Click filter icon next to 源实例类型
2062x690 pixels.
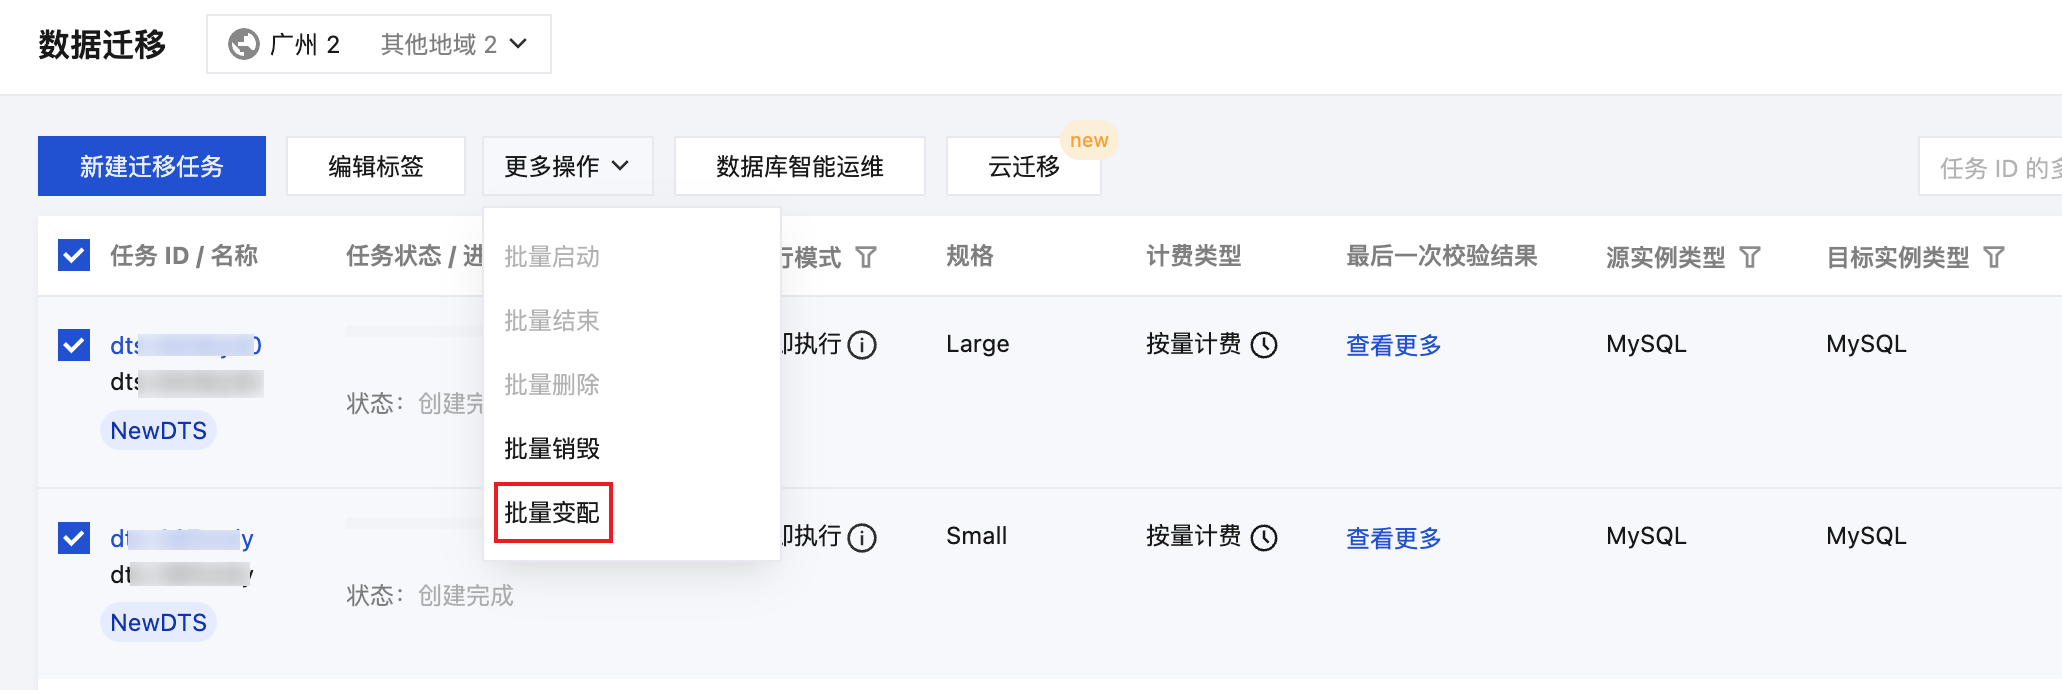1750,258
